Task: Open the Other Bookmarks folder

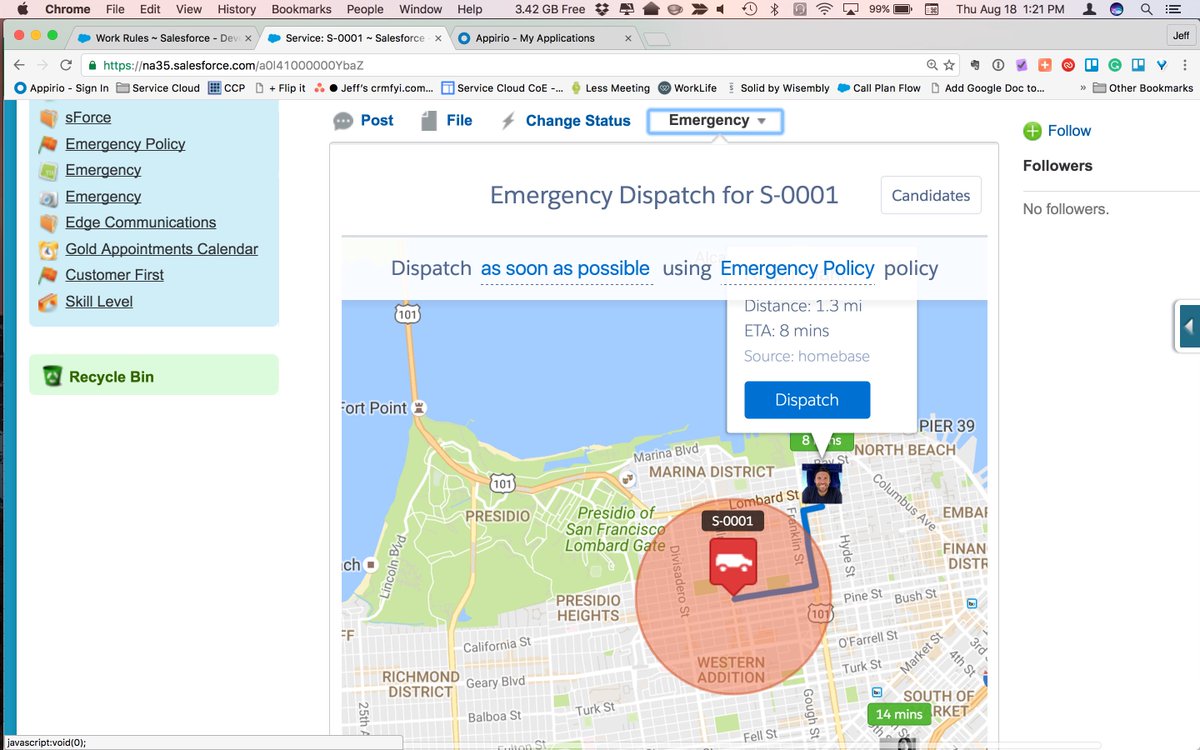Action: pyautogui.click(x=1143, y=88)
